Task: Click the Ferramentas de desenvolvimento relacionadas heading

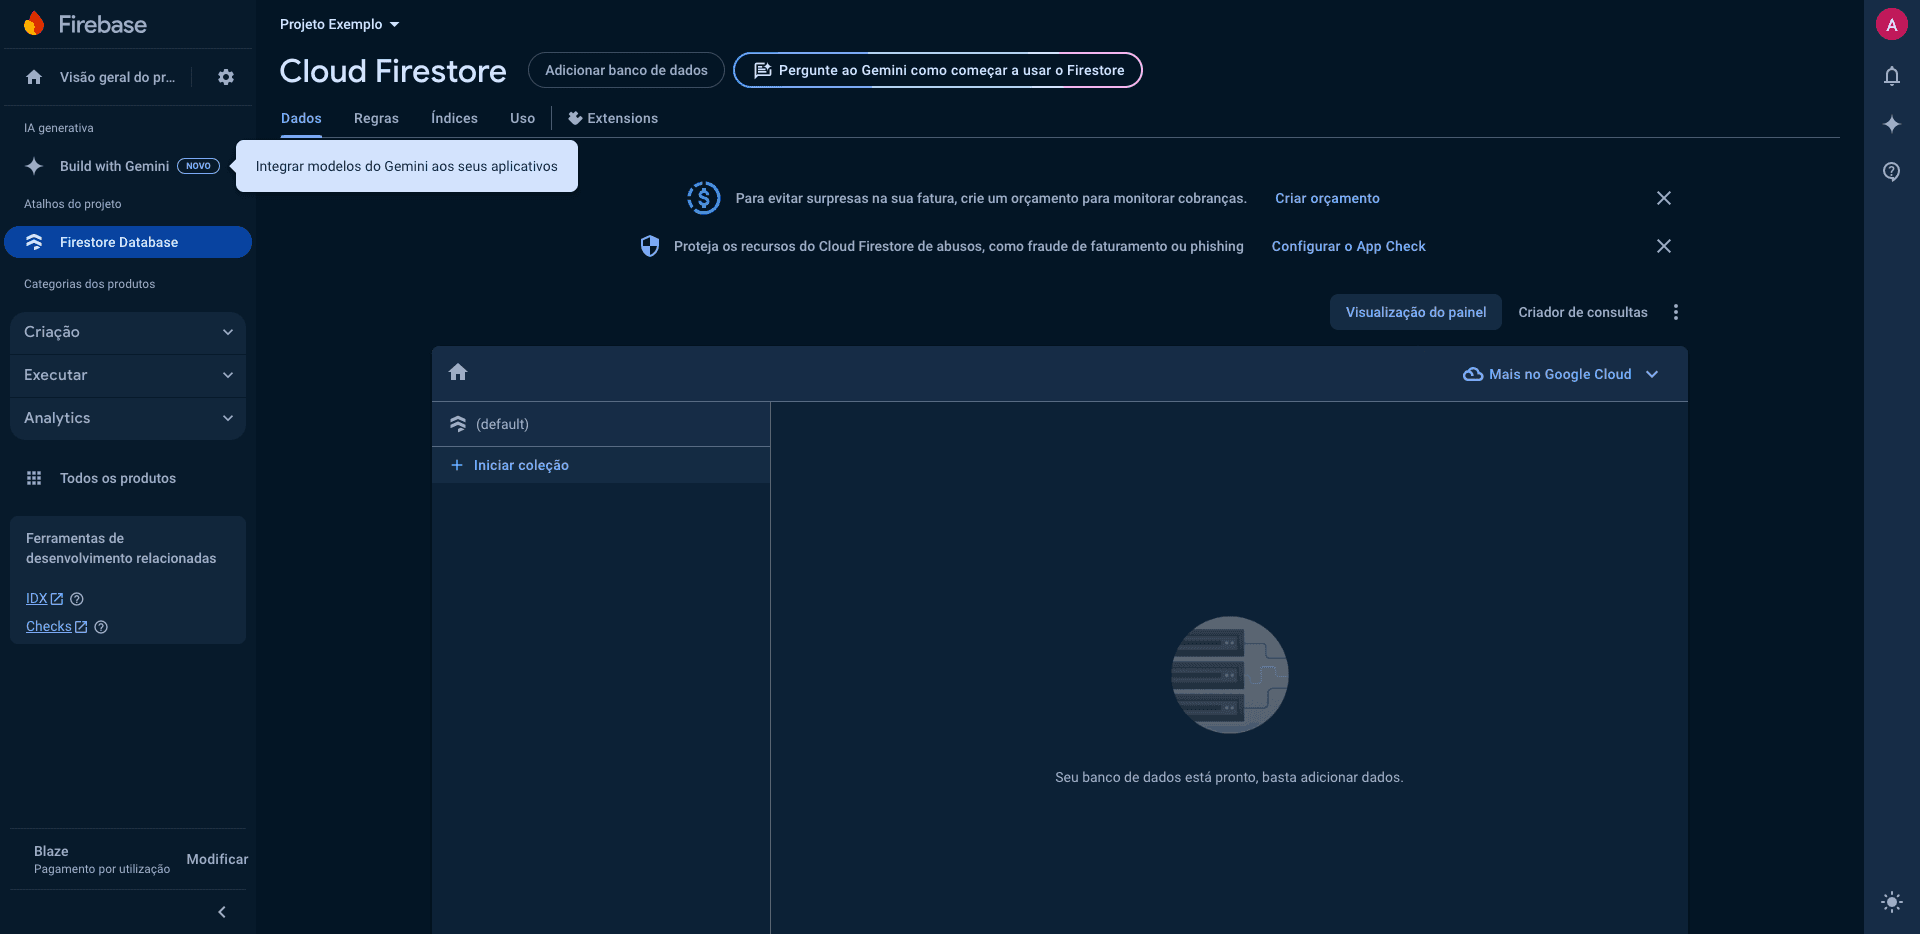Action: click(121, 548)
